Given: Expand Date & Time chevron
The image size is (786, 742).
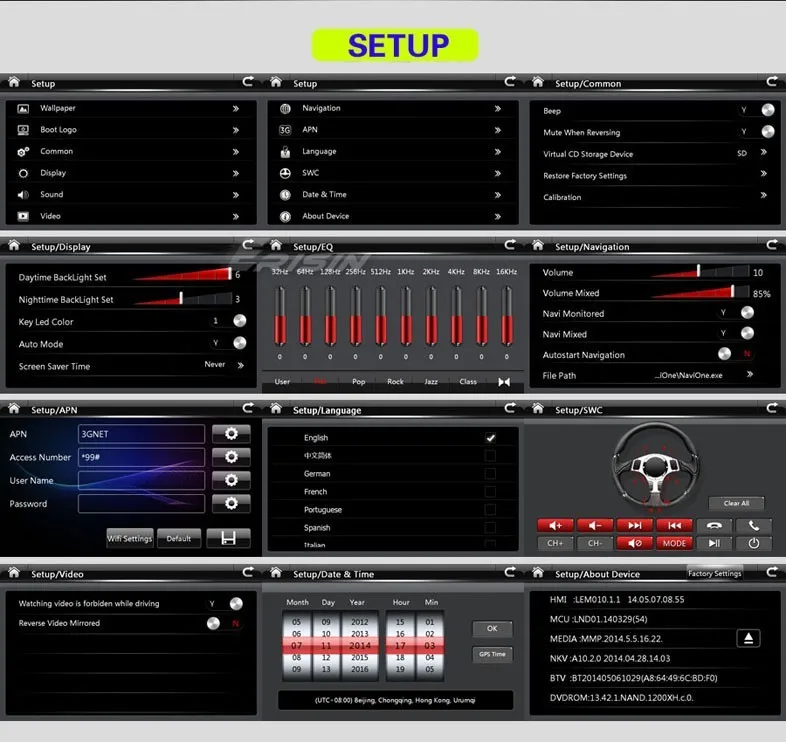Looking at the screenshot, I should (497, 195).
